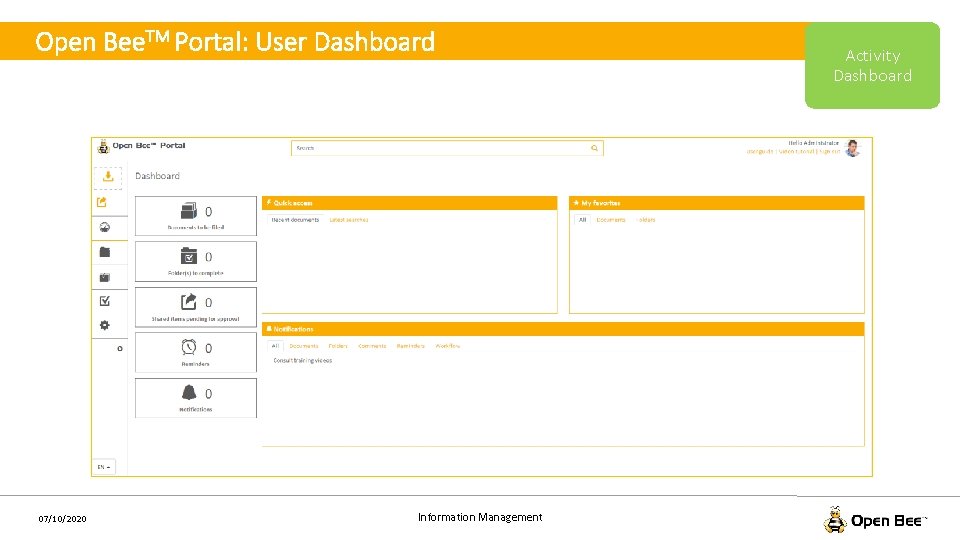
Task: Select Recent documents tab in Quick access
Action: click(295, 220)
